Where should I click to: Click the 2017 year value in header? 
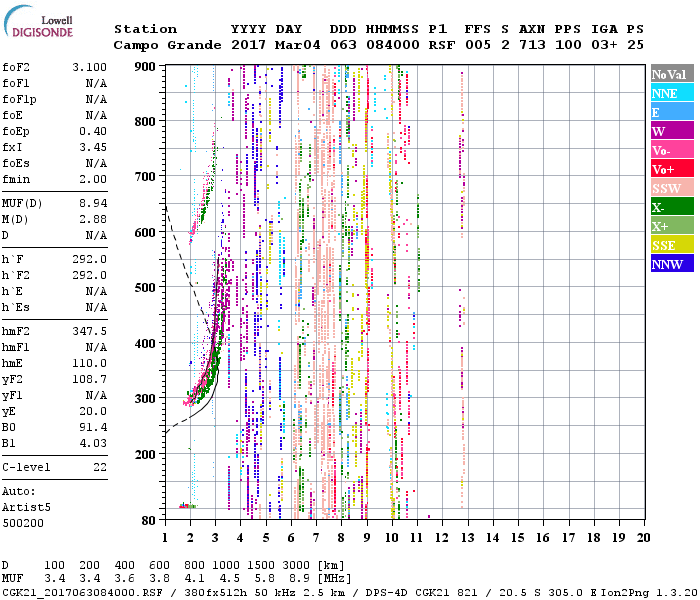coord(248,45)
